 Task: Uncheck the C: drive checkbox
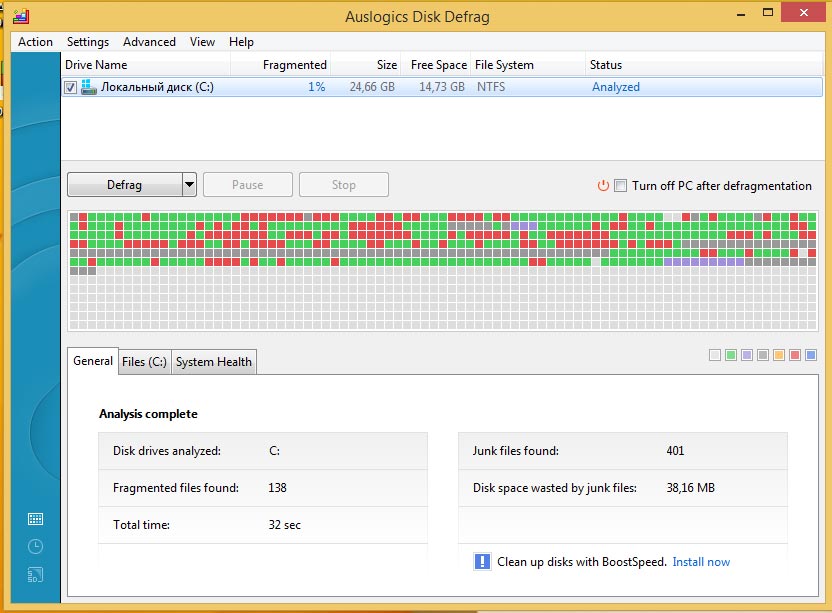coord(70,87)
